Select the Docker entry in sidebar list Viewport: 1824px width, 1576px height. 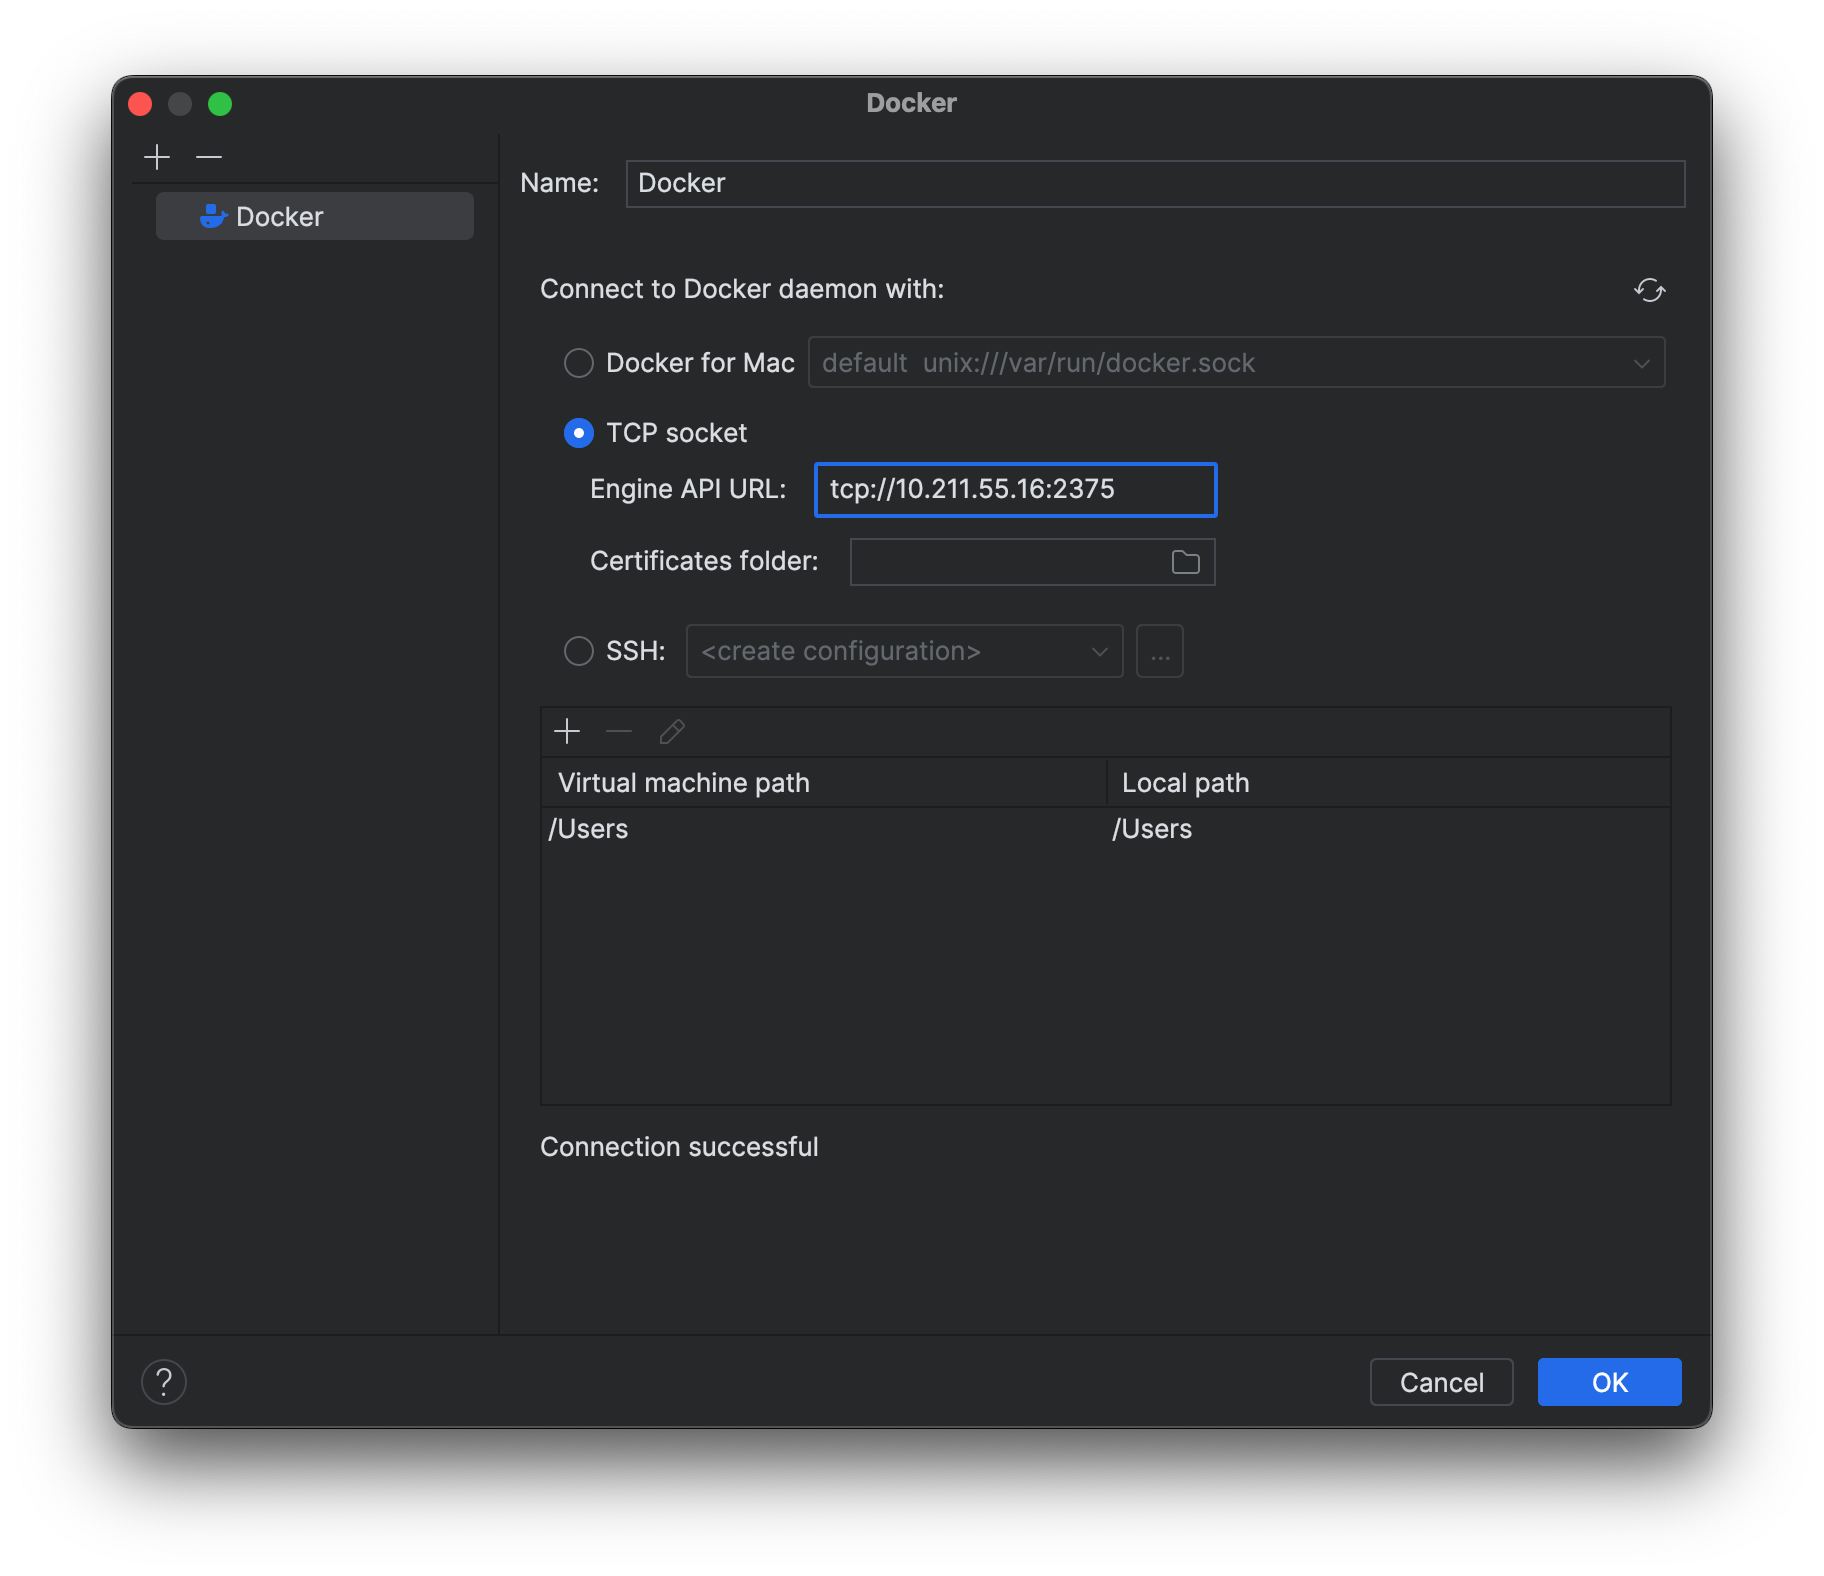pos(315,216)
